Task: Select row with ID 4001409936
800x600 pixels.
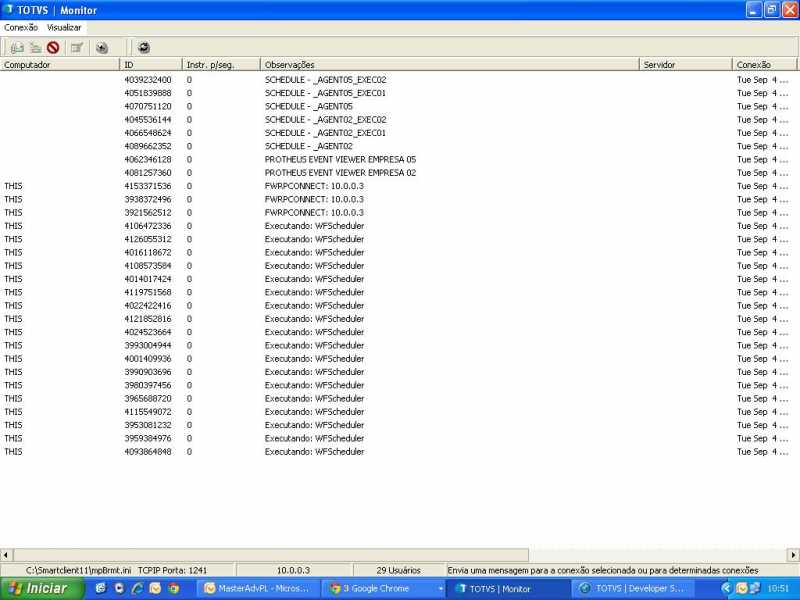Action: (398, 359)
